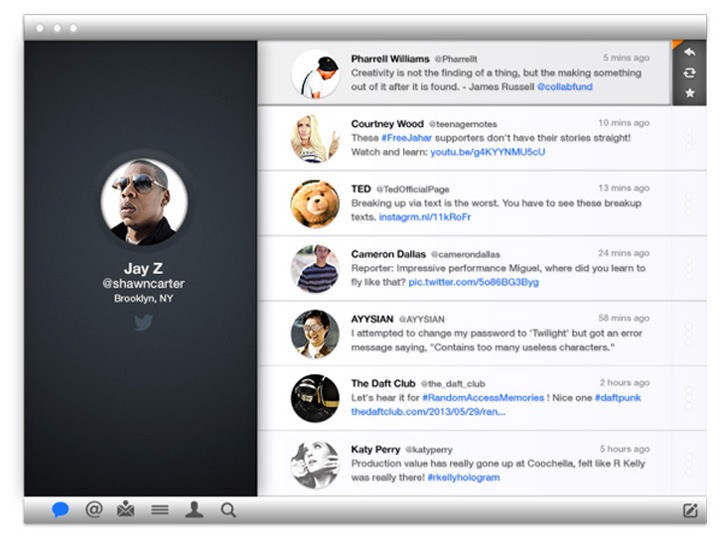Retweet Pharrell Williams' tweet

pyautogui.click(x=689, y=73)
